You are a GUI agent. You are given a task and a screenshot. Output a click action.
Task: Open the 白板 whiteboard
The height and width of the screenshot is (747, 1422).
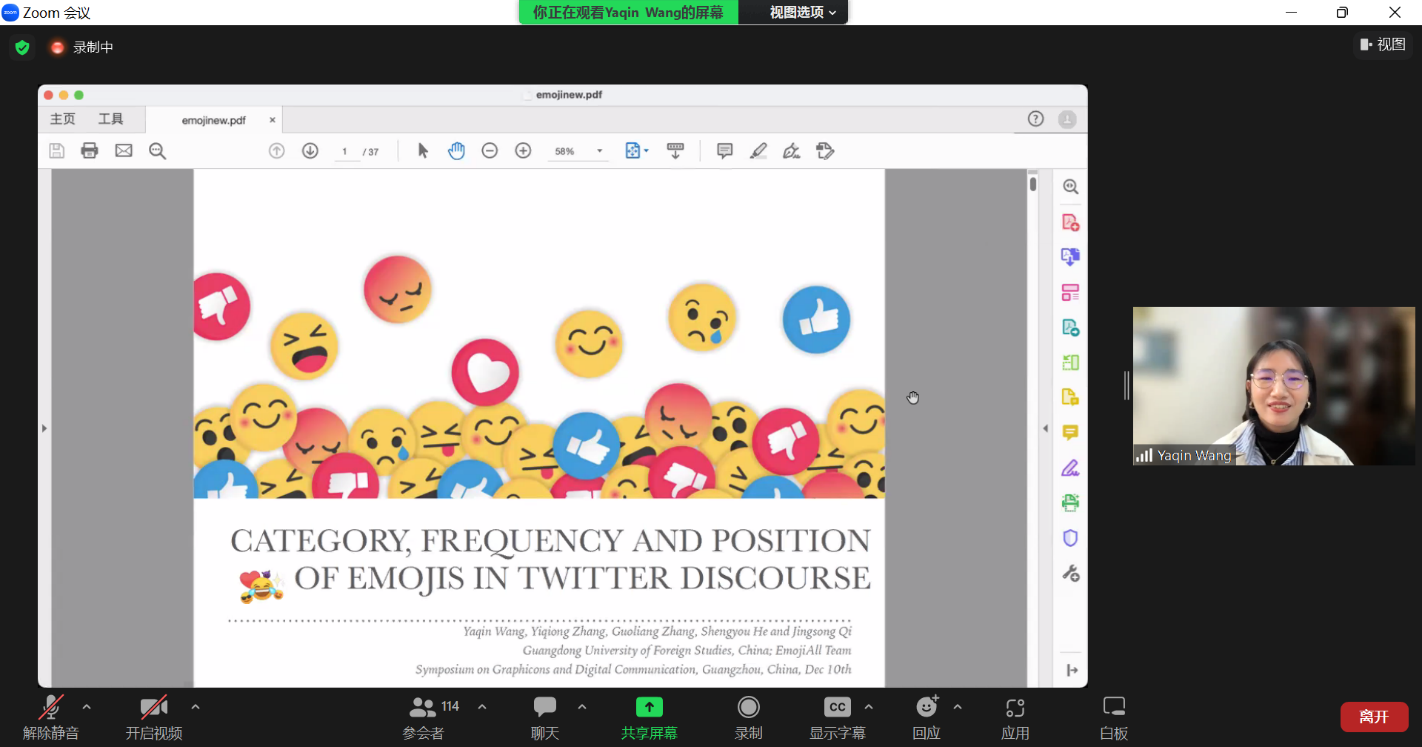pos(1113,717)
